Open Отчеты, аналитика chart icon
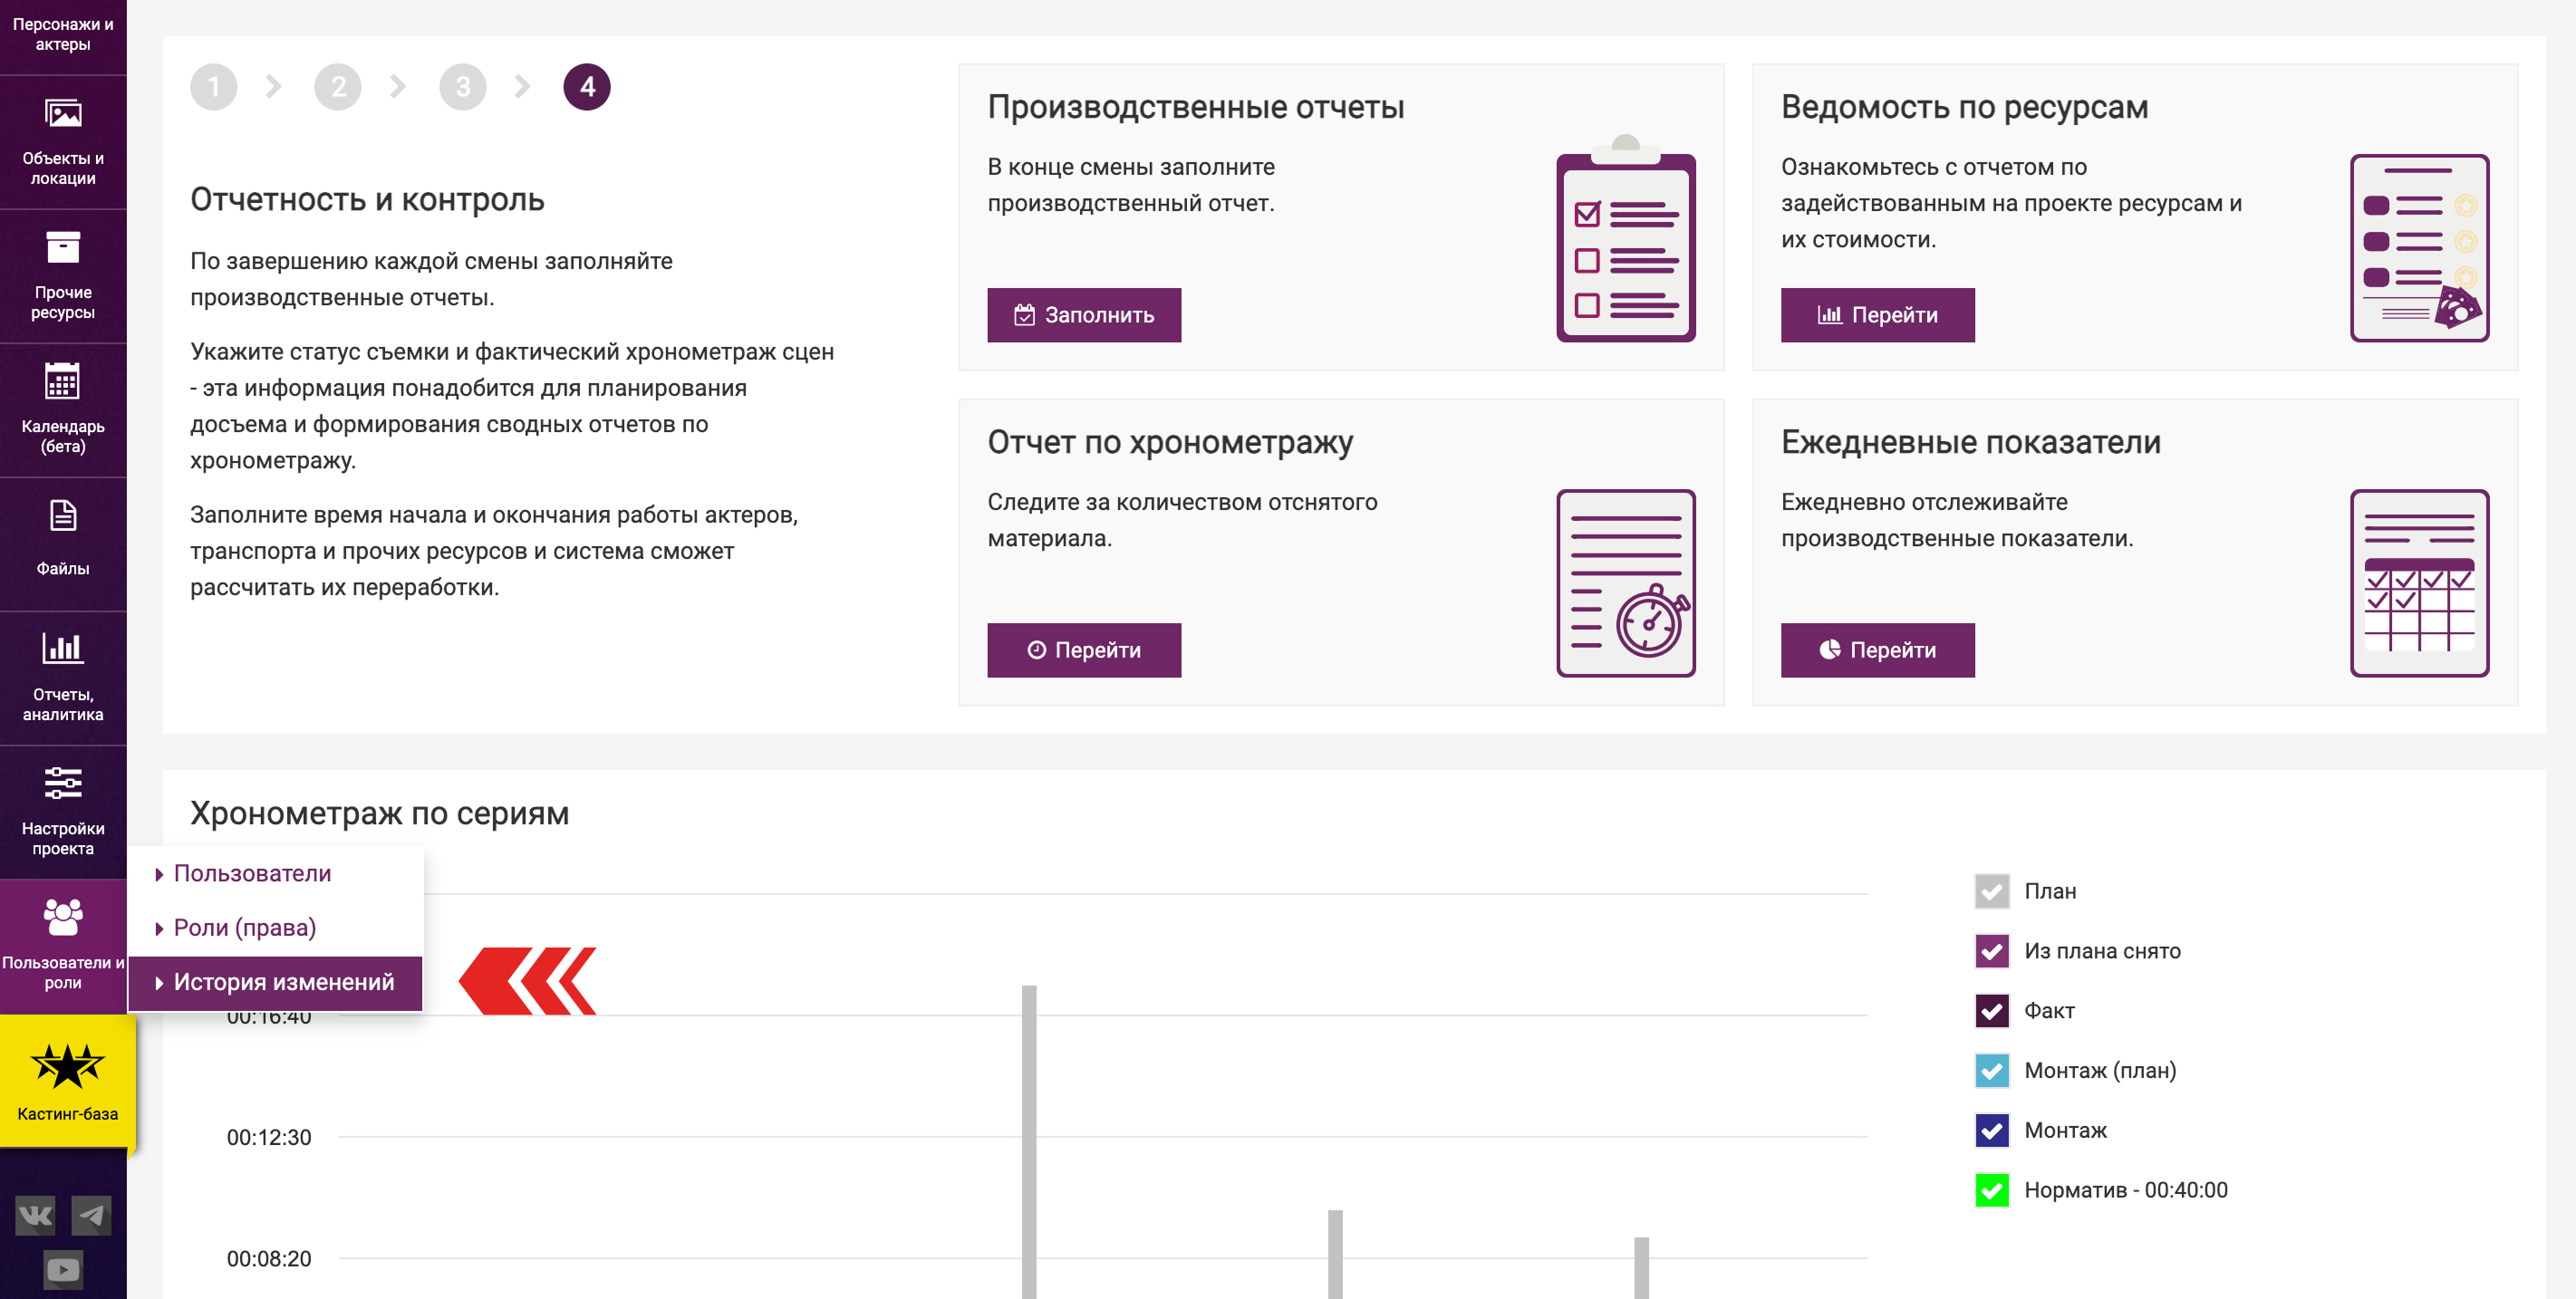The image size is (2576, 1299). (x=62, y=648)
